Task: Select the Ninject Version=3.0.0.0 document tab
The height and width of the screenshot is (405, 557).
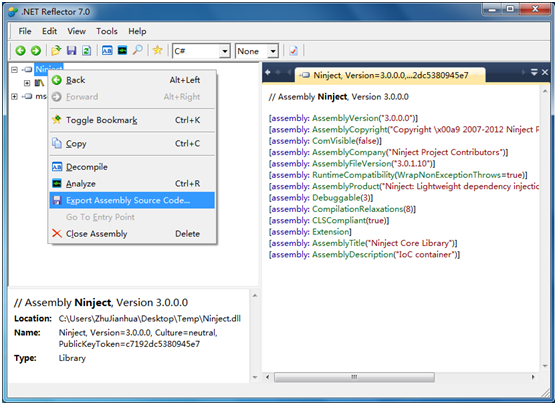Action: (x=390, y=75)
